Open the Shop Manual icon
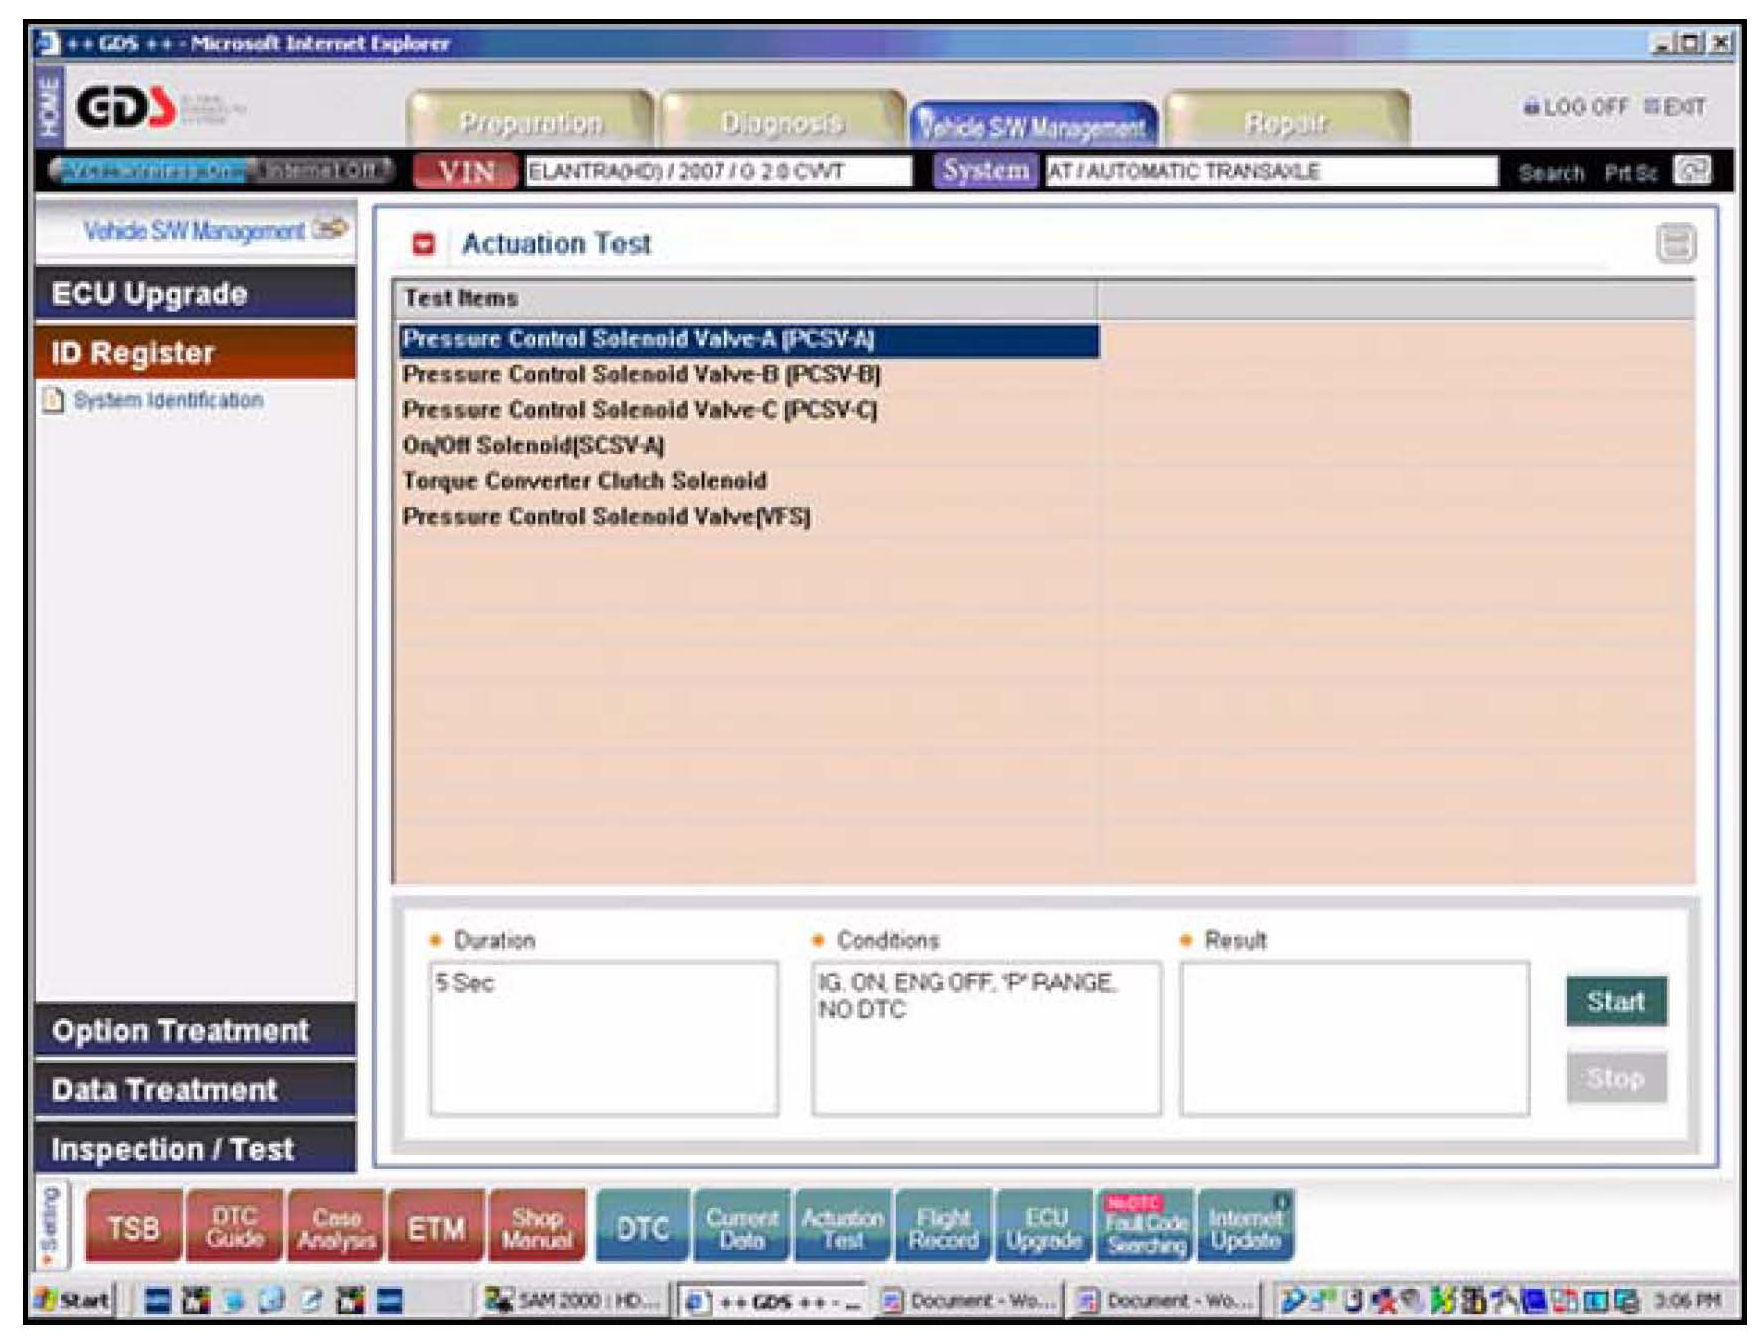 click(x=537, y=1228)
